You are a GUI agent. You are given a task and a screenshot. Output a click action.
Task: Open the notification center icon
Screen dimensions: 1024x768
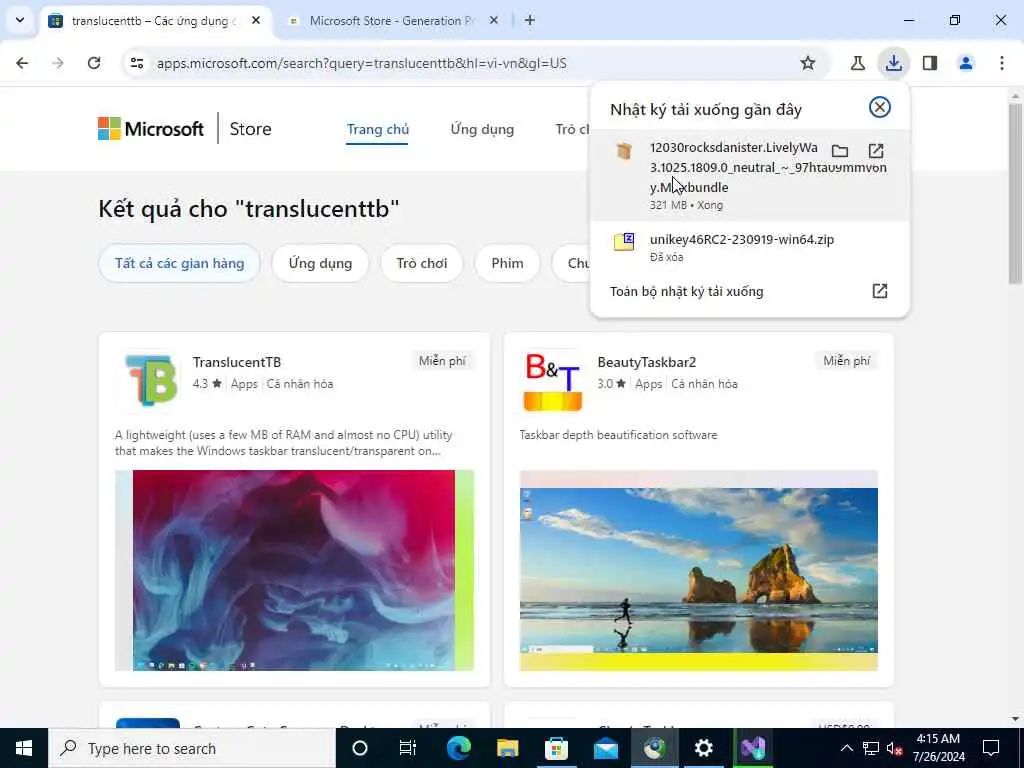(x=991, y=748)
